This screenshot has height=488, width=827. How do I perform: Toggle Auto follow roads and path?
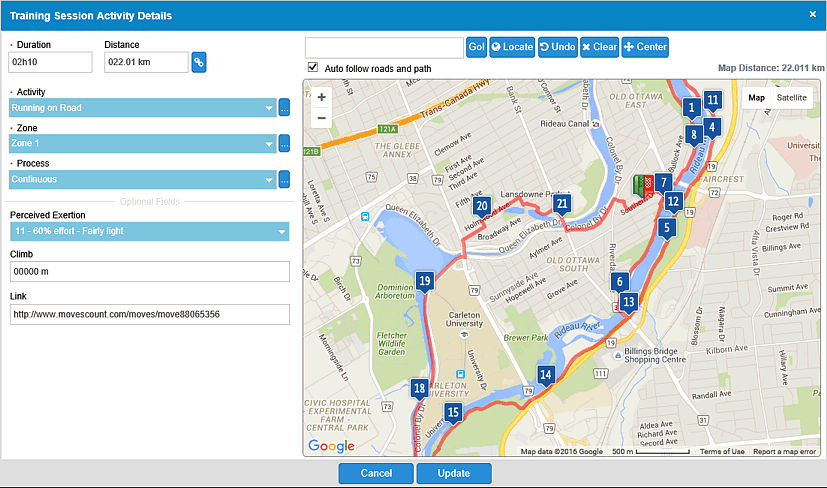(x=313, y=68)
